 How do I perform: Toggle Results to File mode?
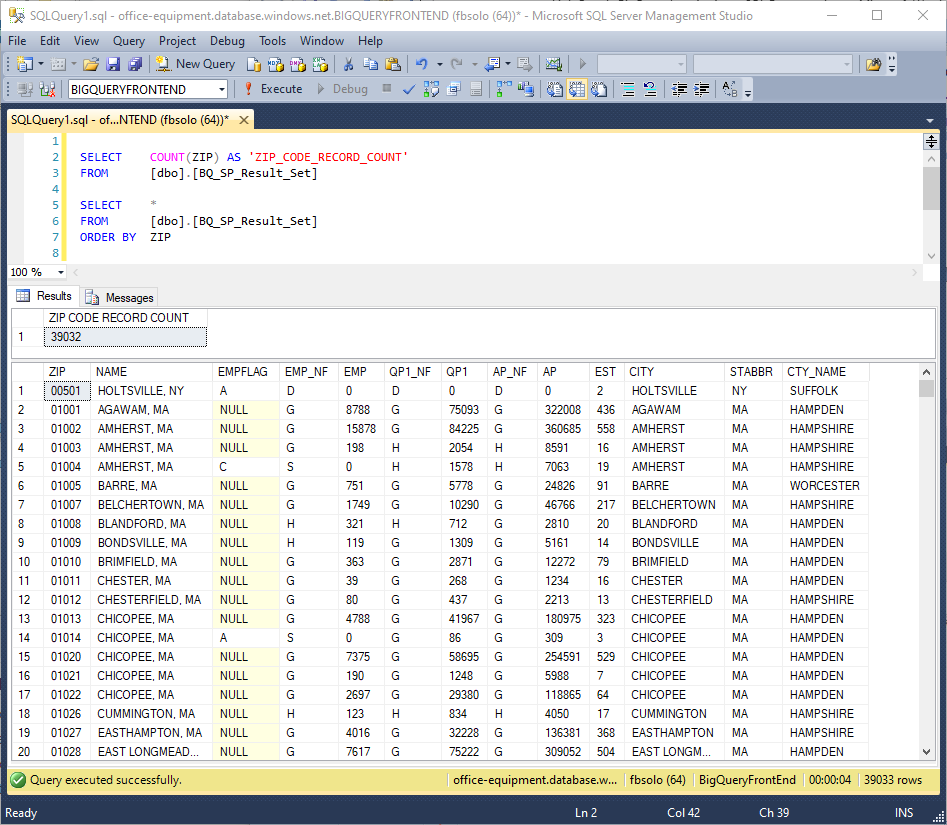tap(599, 89)
